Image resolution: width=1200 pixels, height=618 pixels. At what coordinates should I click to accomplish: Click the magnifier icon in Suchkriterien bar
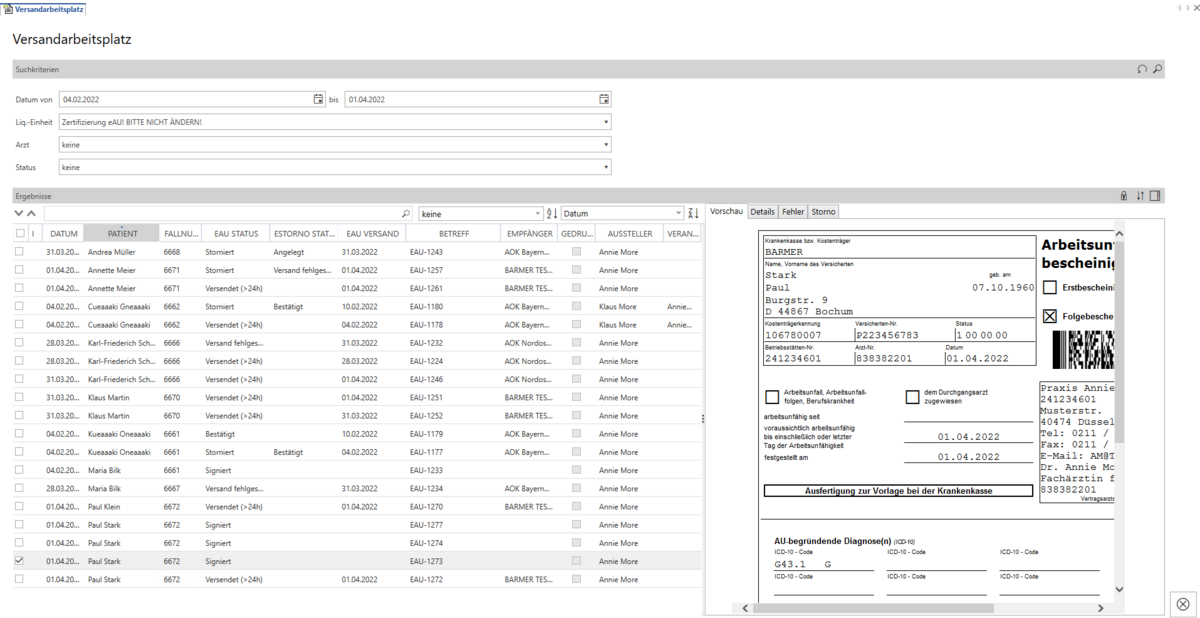1158,70
